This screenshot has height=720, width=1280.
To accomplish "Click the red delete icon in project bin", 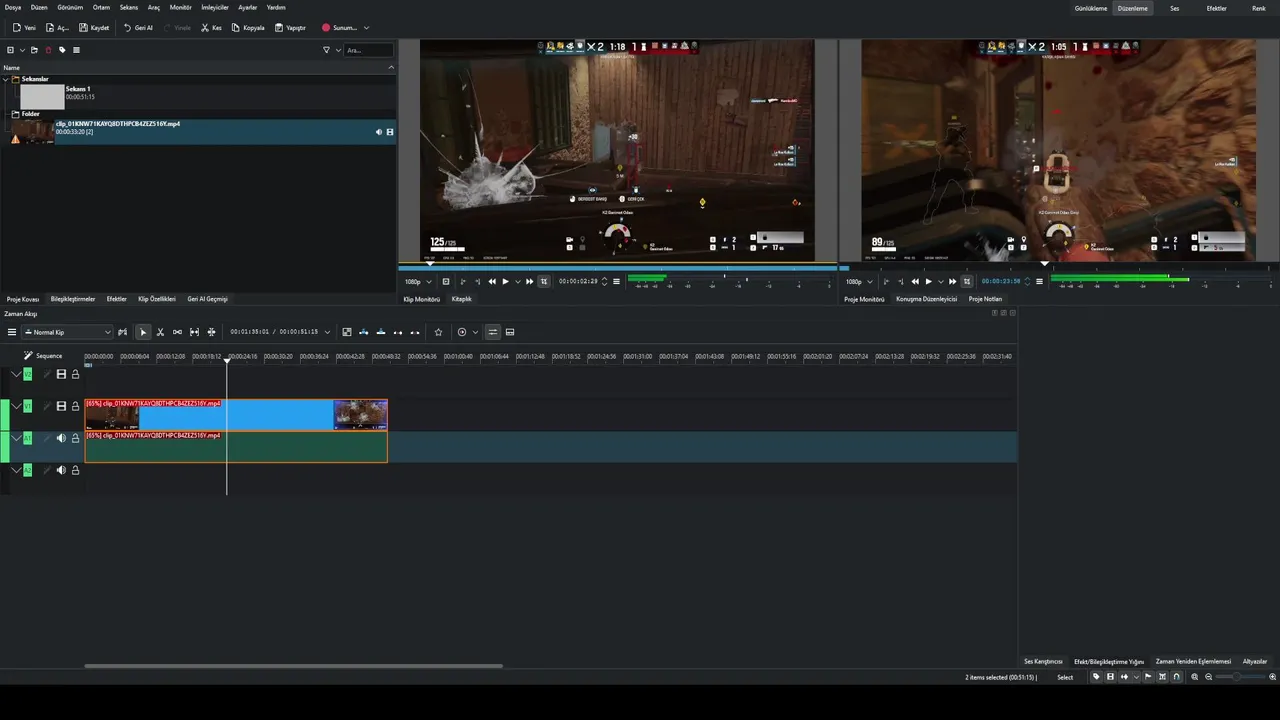I will point(48,50).
